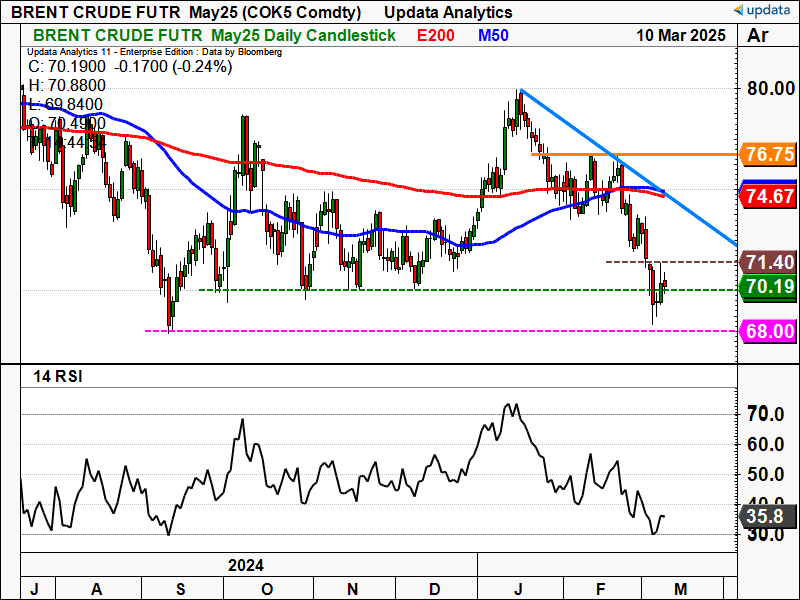This screenshot has height=600, width=800.
Task: Click the 2024 year label on time axis
Action: [x=246, y=565]
